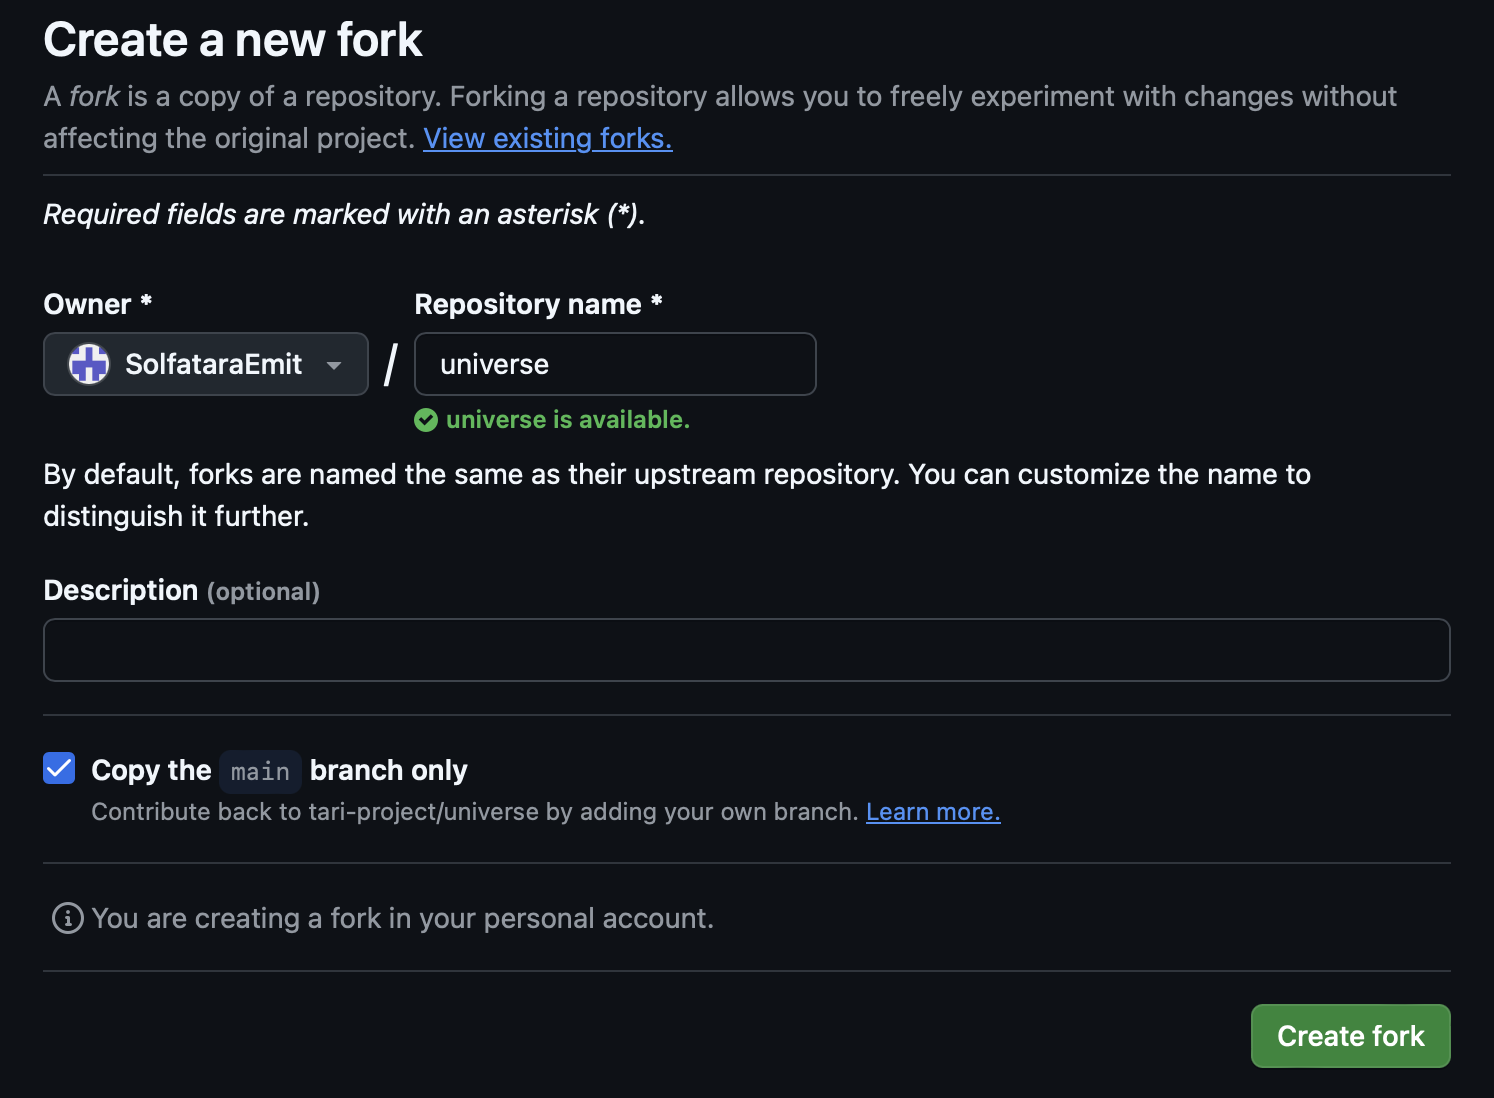Click the Create a new fork heading
Screen dimensions: 1494x1098
point(233,40)
